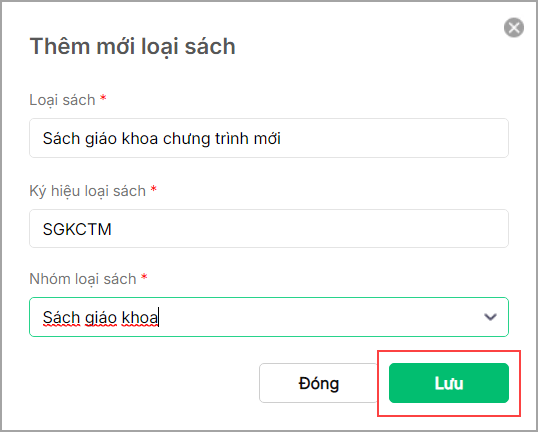Click the 'Nhóm loại sách' label

pos(83,279)
